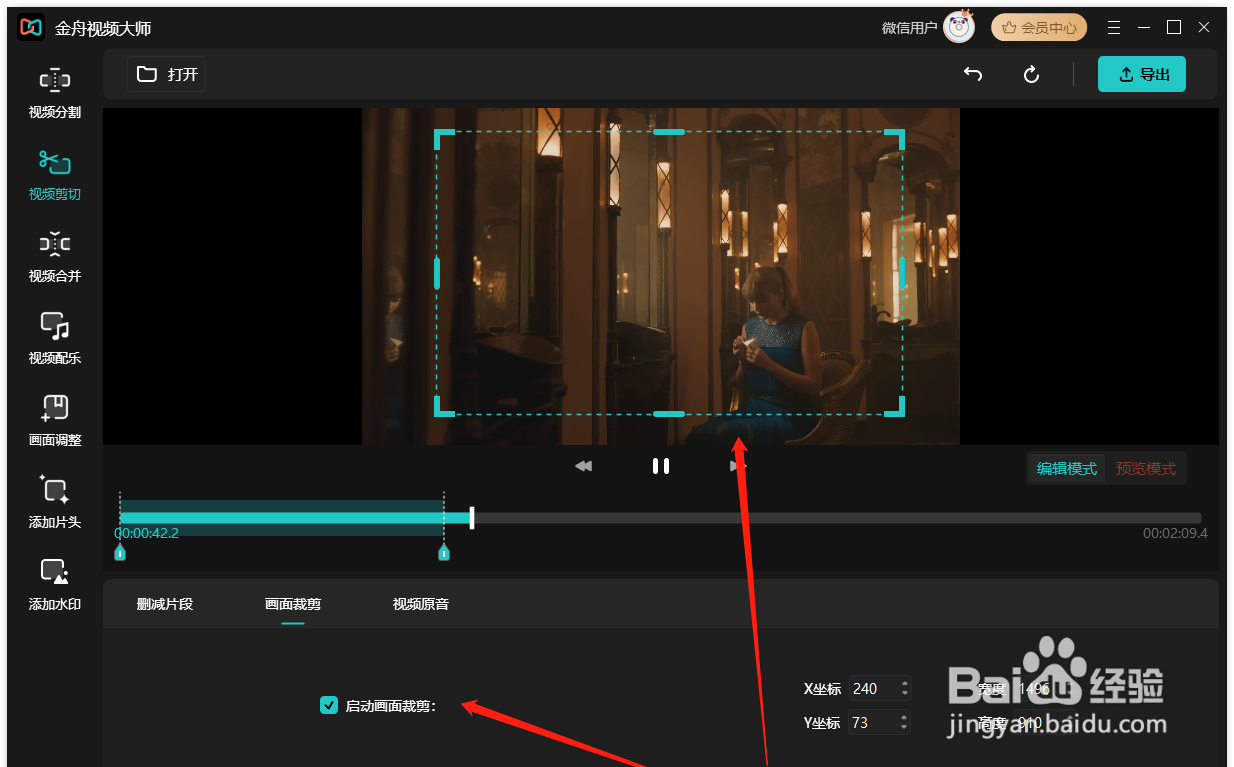Click the undo arrow icon
Image resolution: width=1234 pixels, height=767 pixels.
point(972,74)
